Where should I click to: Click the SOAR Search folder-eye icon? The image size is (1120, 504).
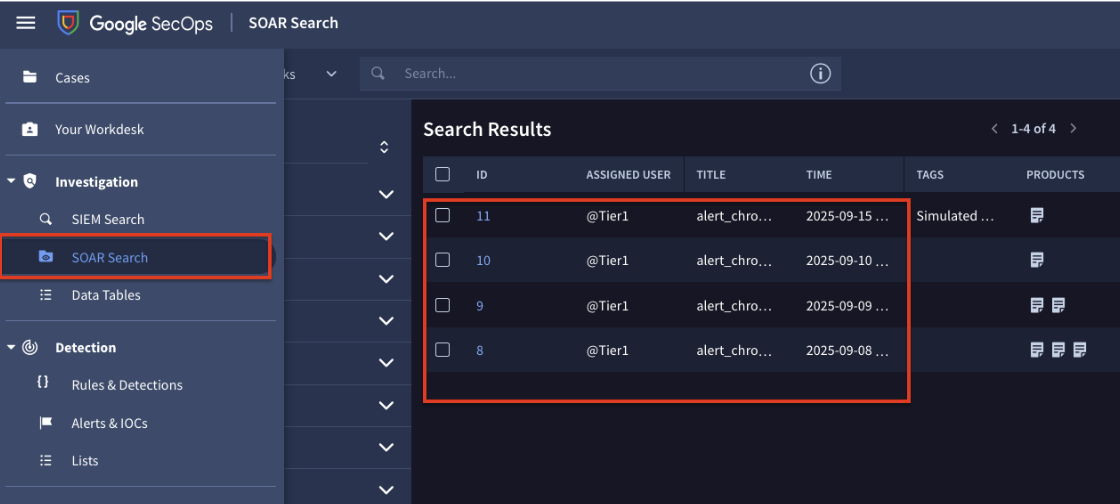coord(46,257)
